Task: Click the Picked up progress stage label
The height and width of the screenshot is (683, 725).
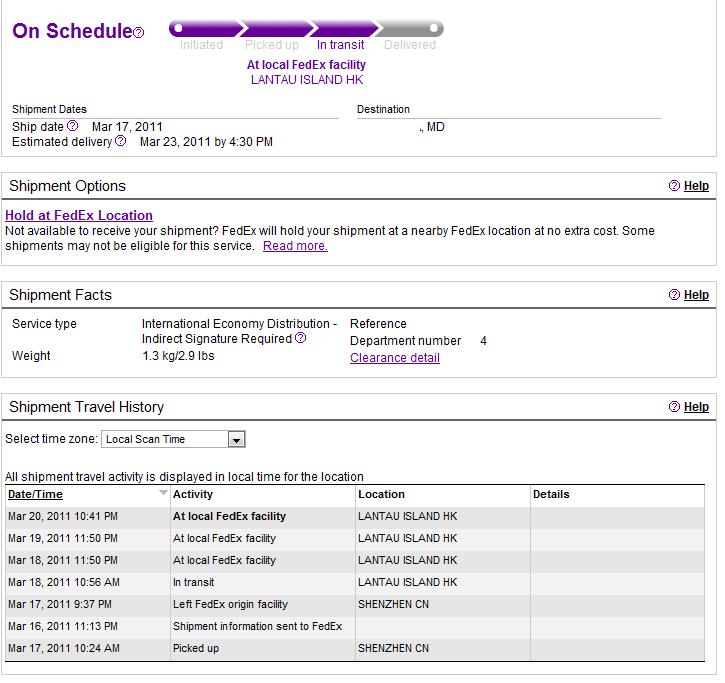Action: click(271, 45)
